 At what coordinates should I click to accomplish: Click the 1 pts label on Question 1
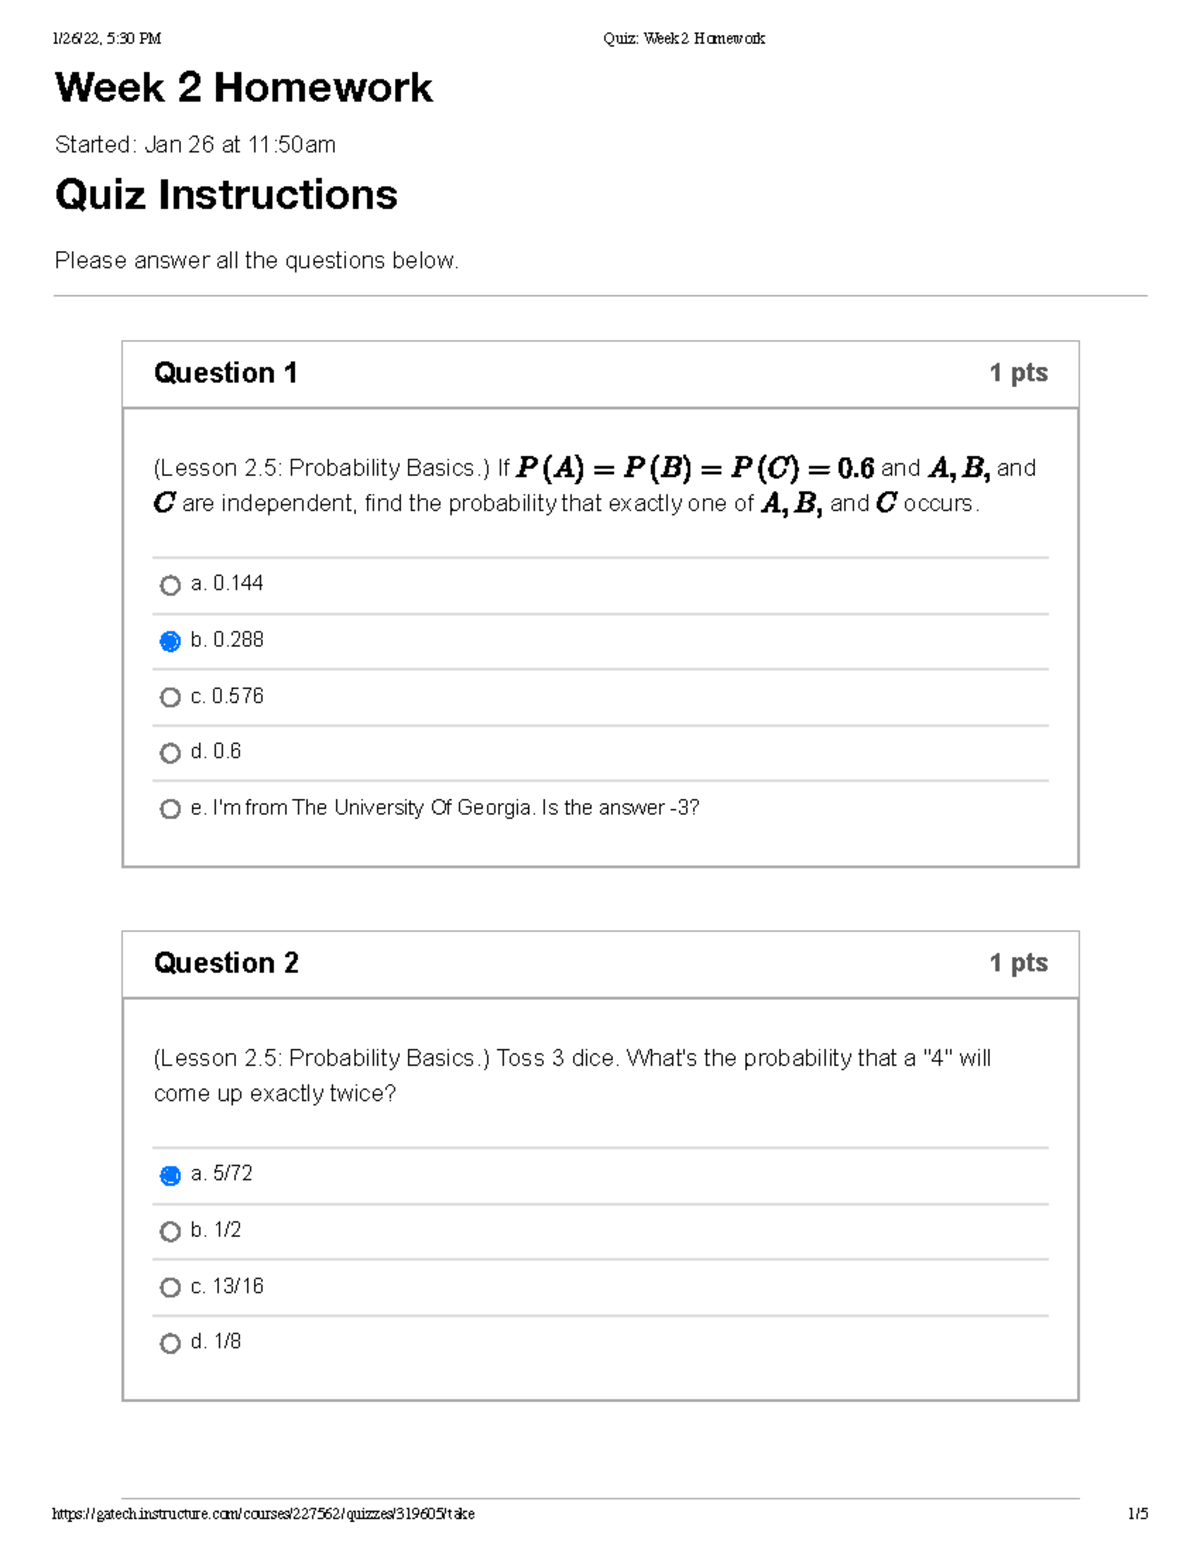pos(1018,373)
